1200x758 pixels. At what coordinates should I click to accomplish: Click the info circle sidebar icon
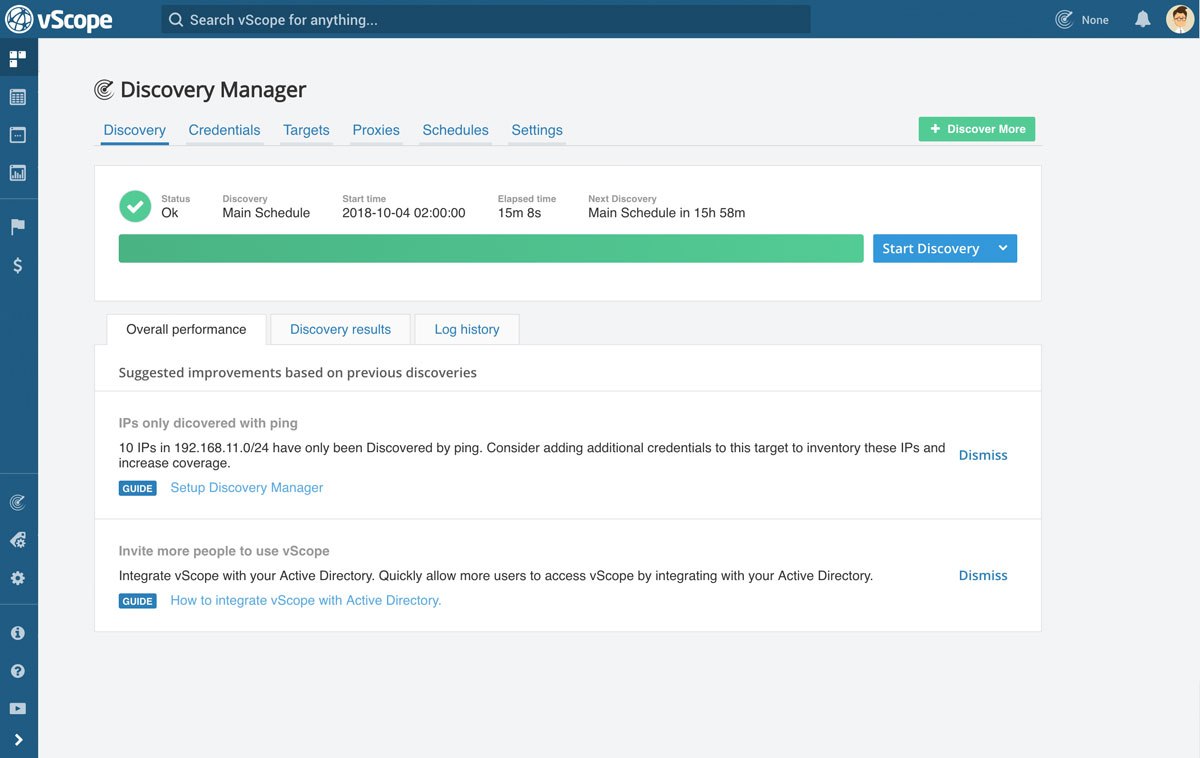pyautogui.click(x=18, y=633)
